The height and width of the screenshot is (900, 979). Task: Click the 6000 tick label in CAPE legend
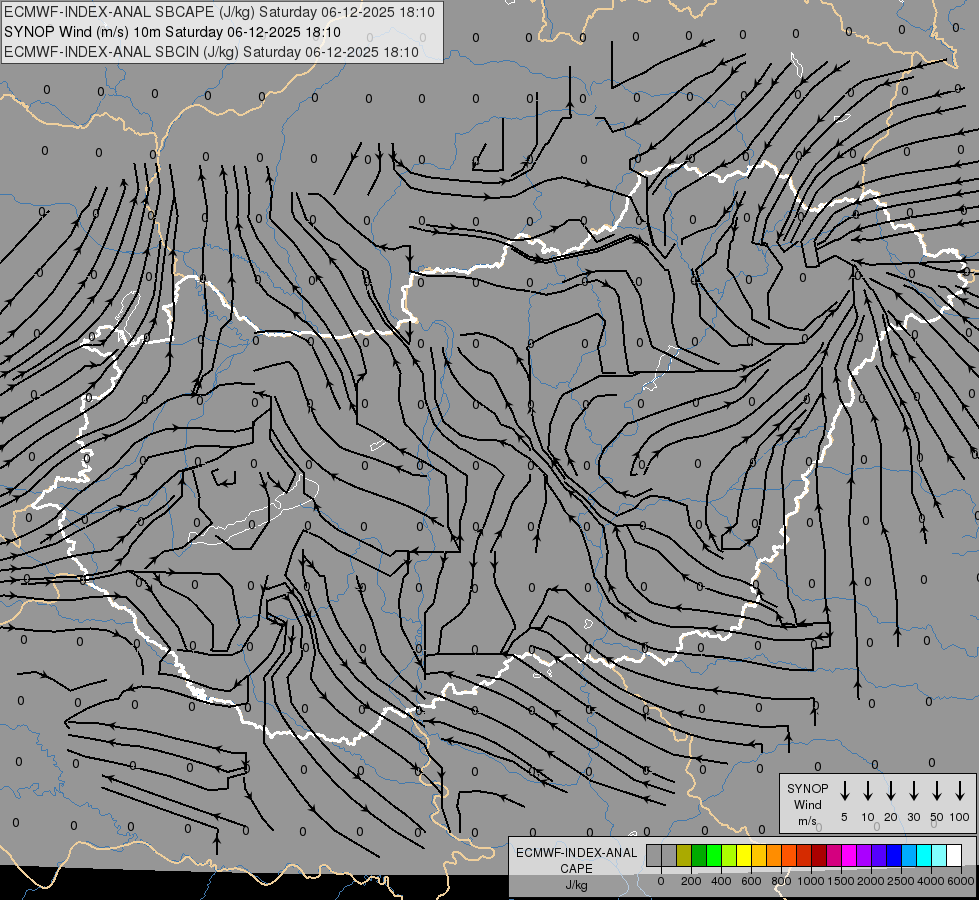point(961,881)
